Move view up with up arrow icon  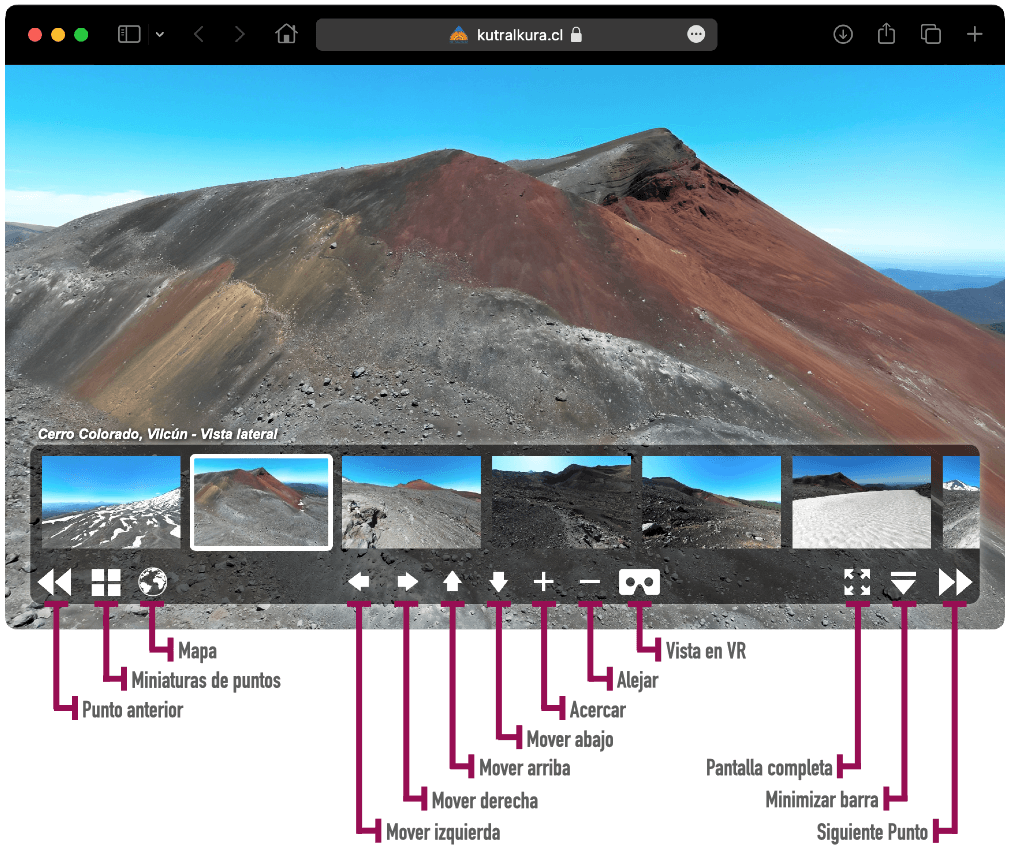(x=452, y=582)
